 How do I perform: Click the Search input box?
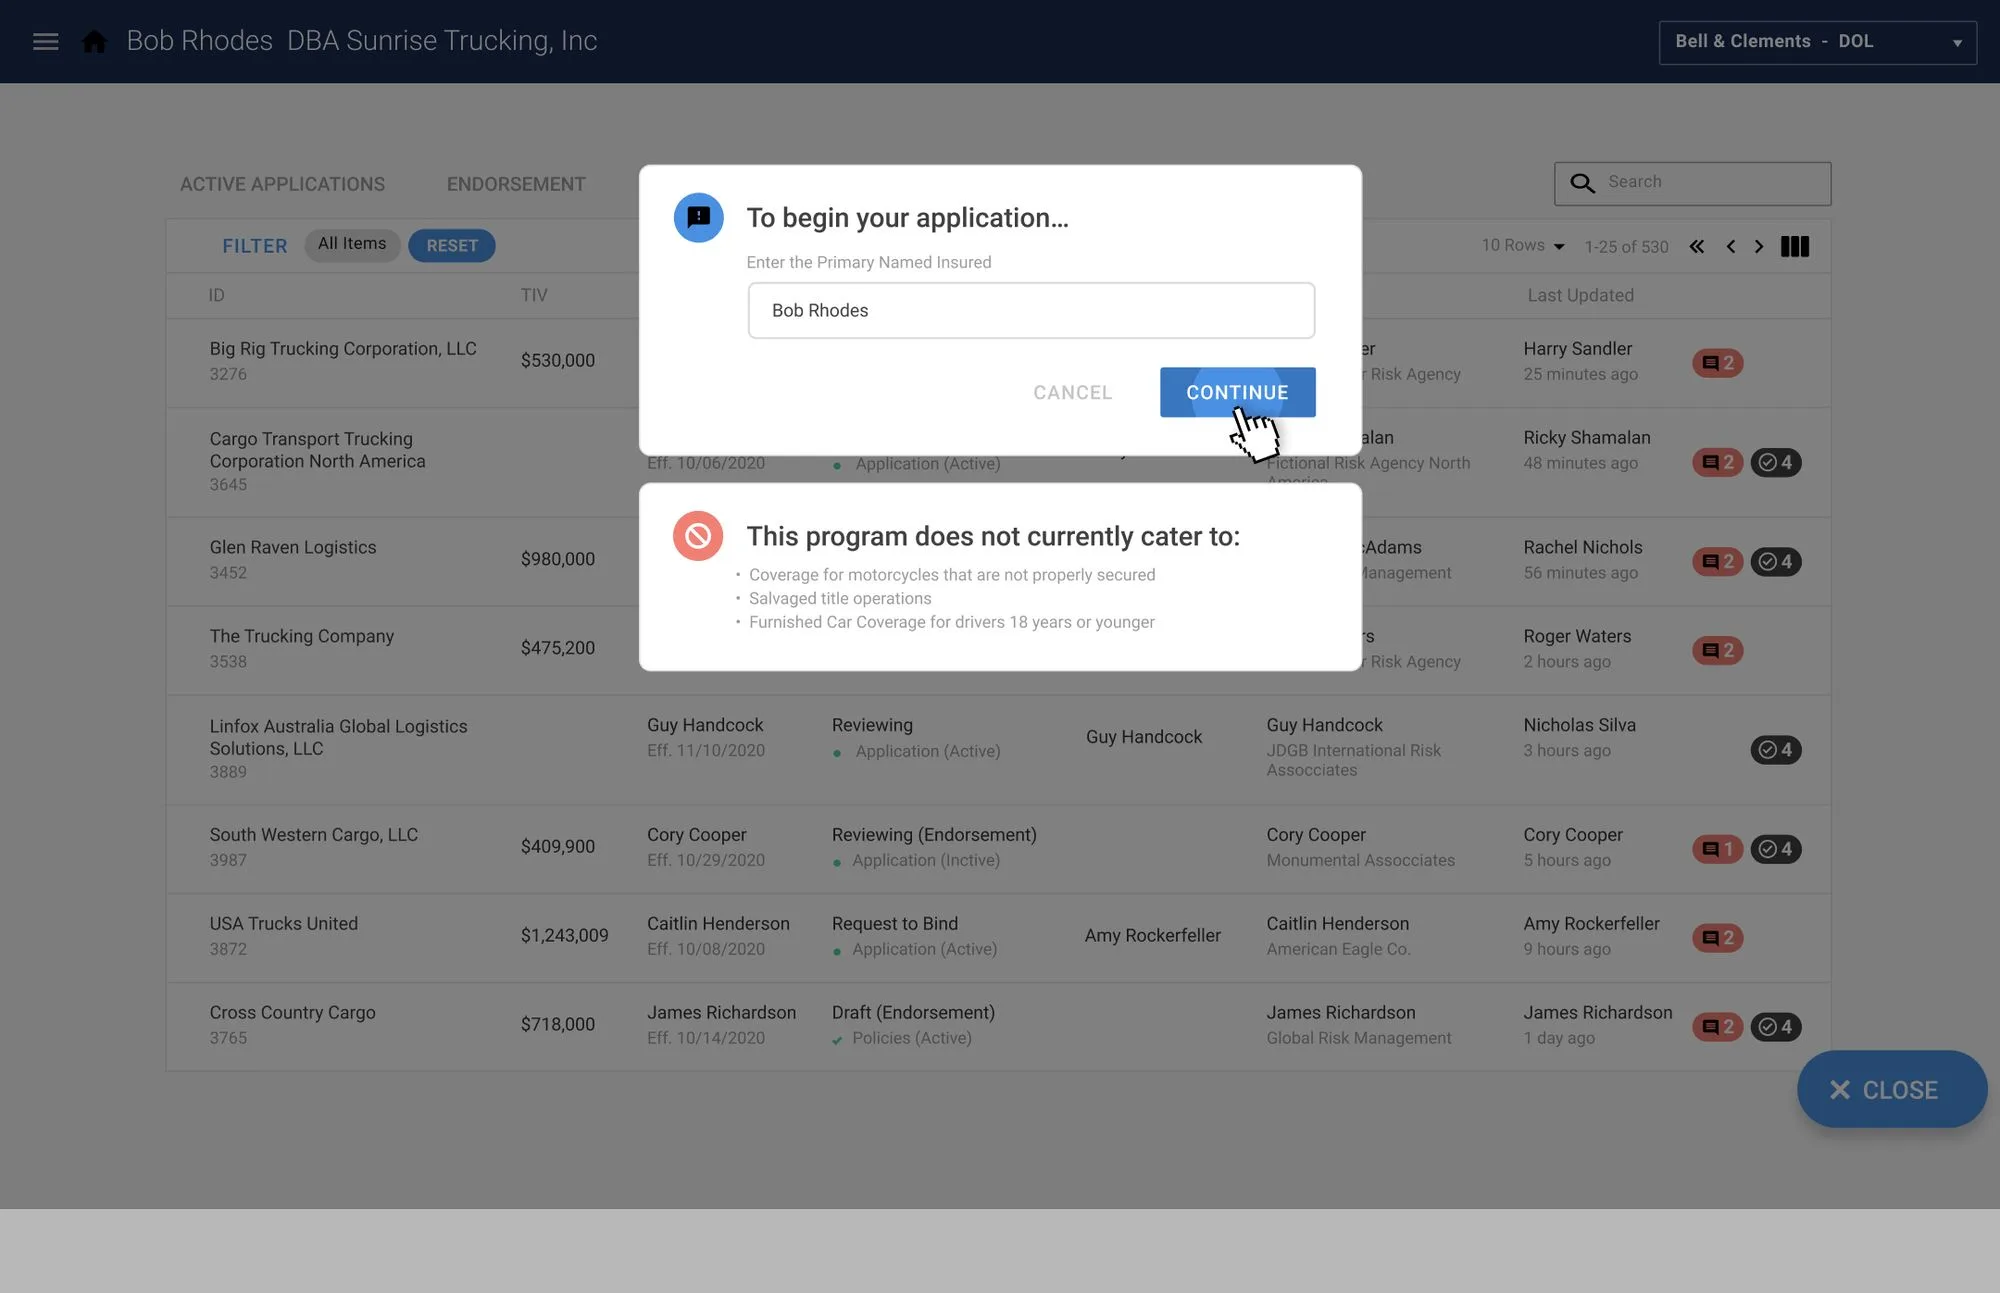[1692, 183]
